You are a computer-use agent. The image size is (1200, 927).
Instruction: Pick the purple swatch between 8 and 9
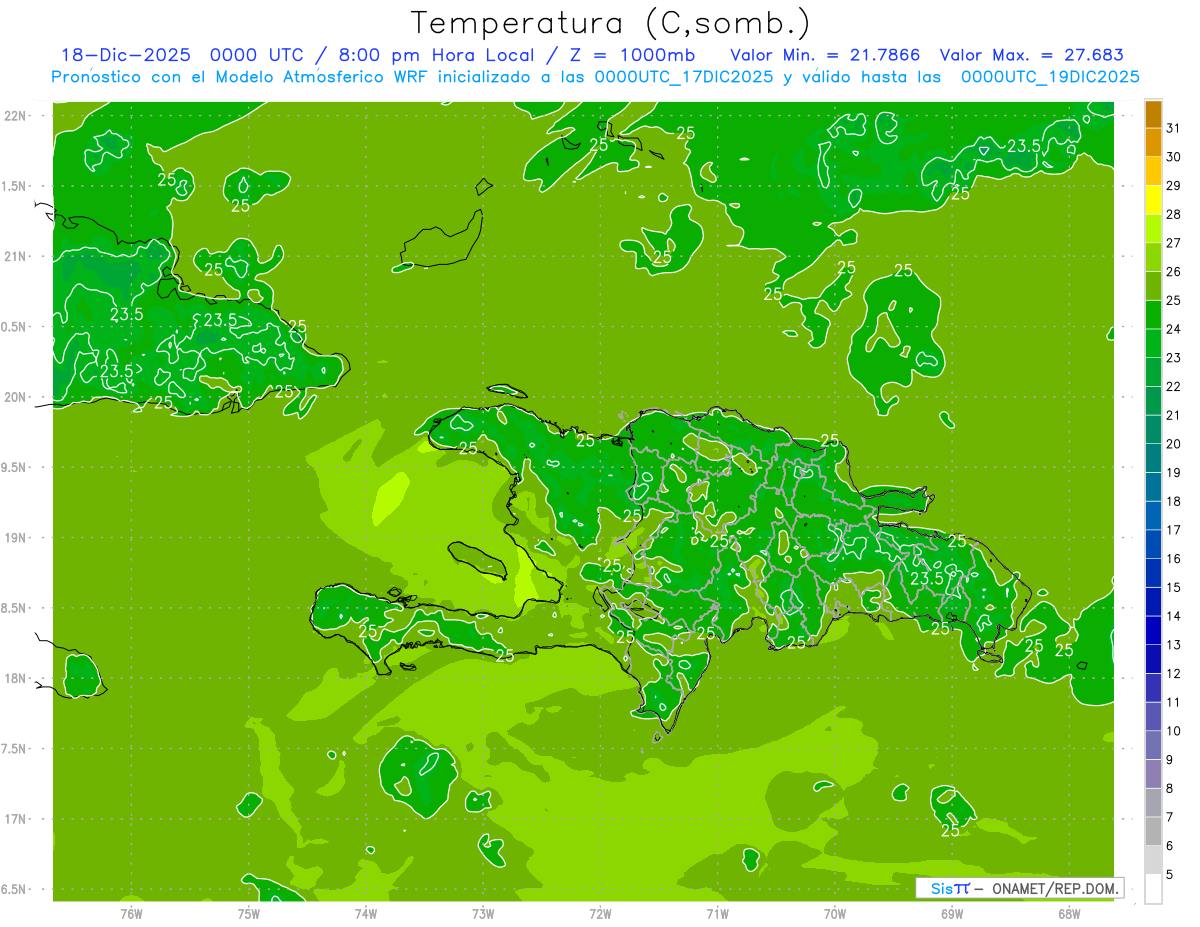pos(1153,775)
